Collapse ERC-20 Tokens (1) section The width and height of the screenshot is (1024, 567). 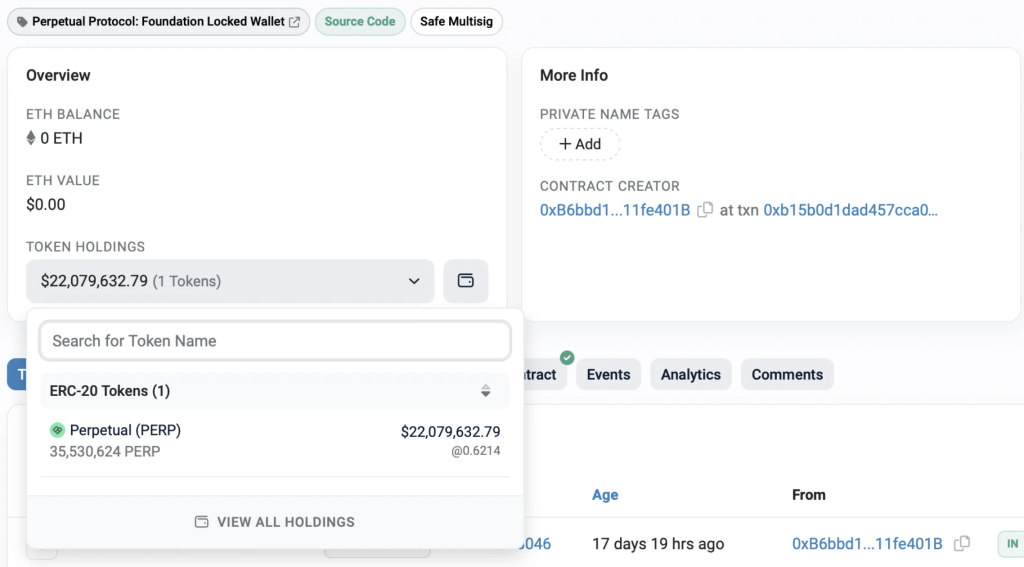[x=275, y=391]
